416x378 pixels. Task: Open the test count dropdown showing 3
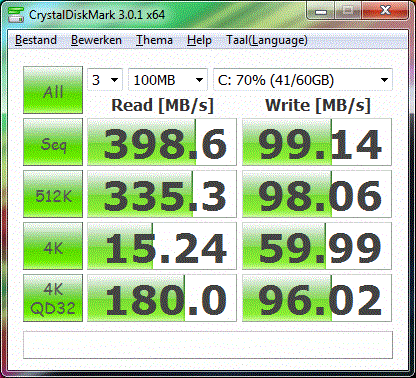tap(105, 80)
